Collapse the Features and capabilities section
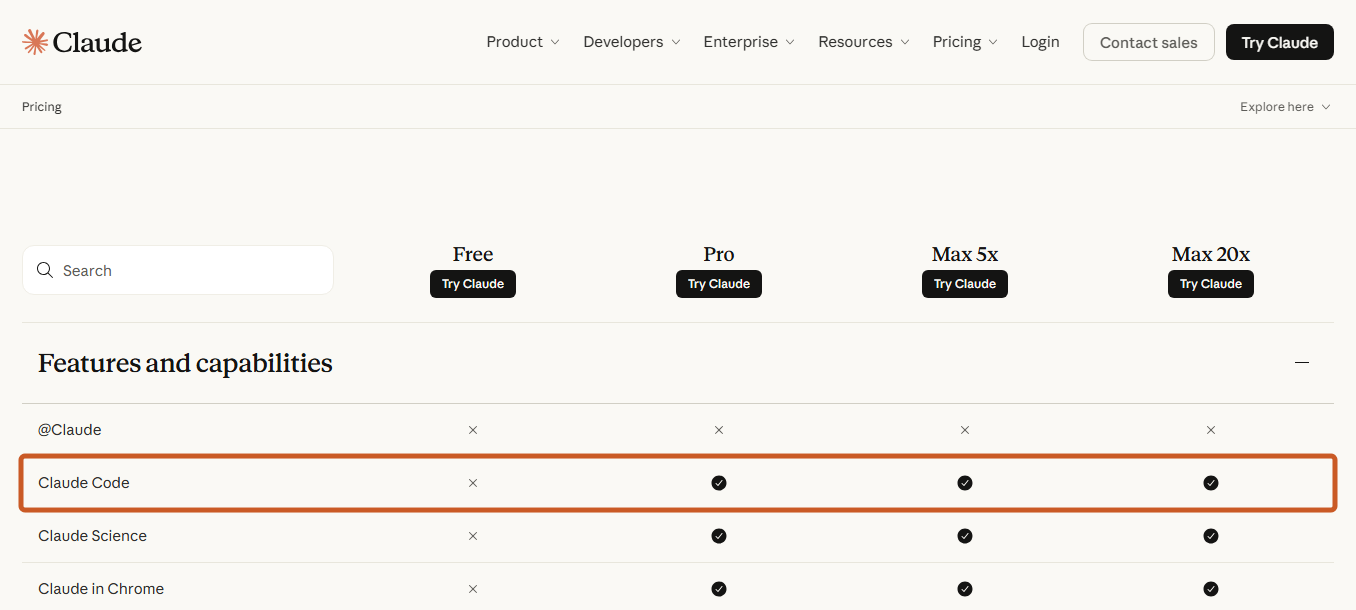The image size is (1356, 610). [x=1302, y=362]
